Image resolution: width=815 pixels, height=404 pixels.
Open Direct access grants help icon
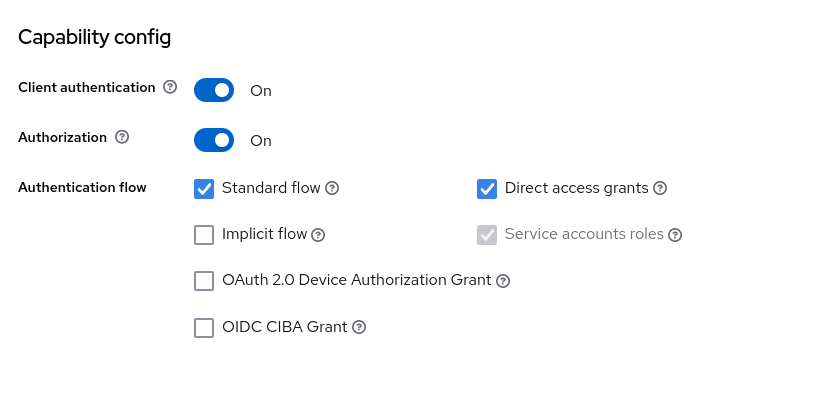point(660,188)
